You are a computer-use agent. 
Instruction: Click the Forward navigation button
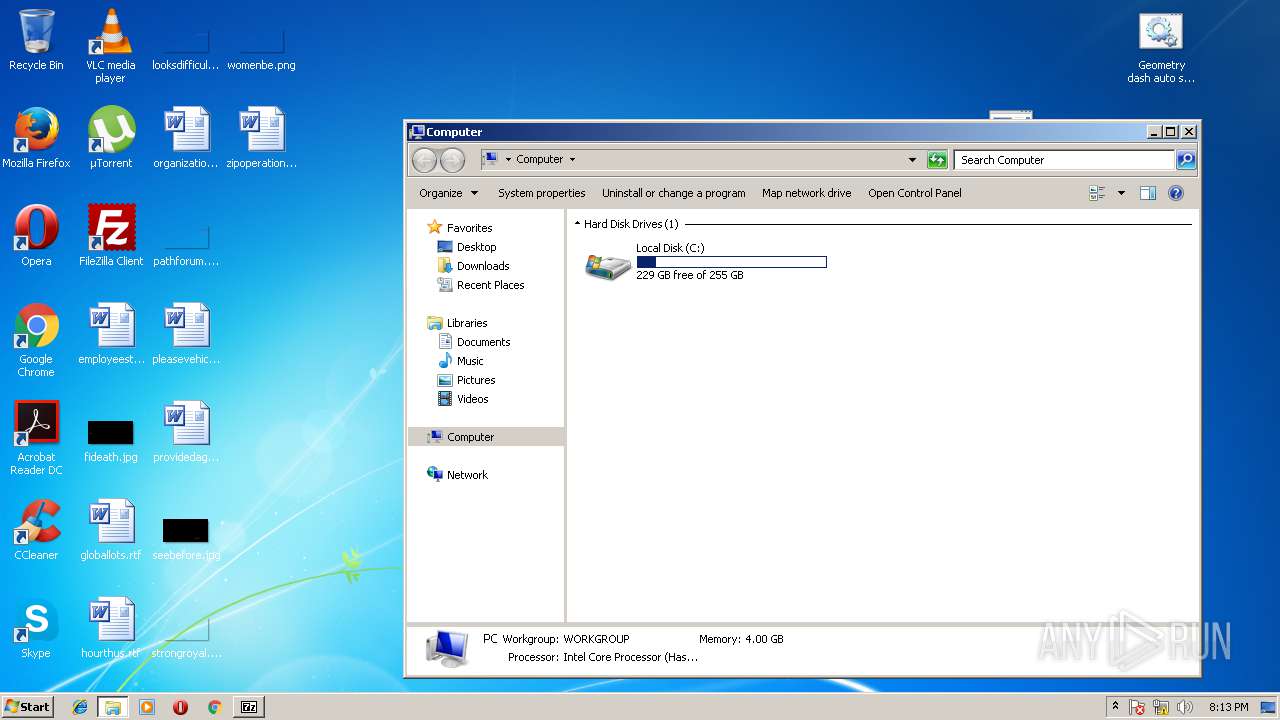[x=452, y=160]
